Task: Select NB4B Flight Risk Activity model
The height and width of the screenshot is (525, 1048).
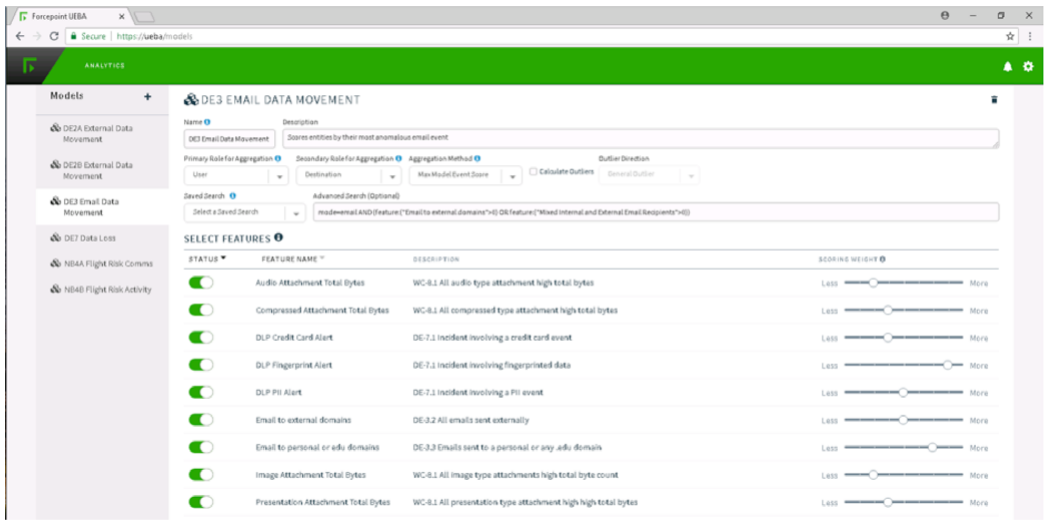Action: point(102,290)
